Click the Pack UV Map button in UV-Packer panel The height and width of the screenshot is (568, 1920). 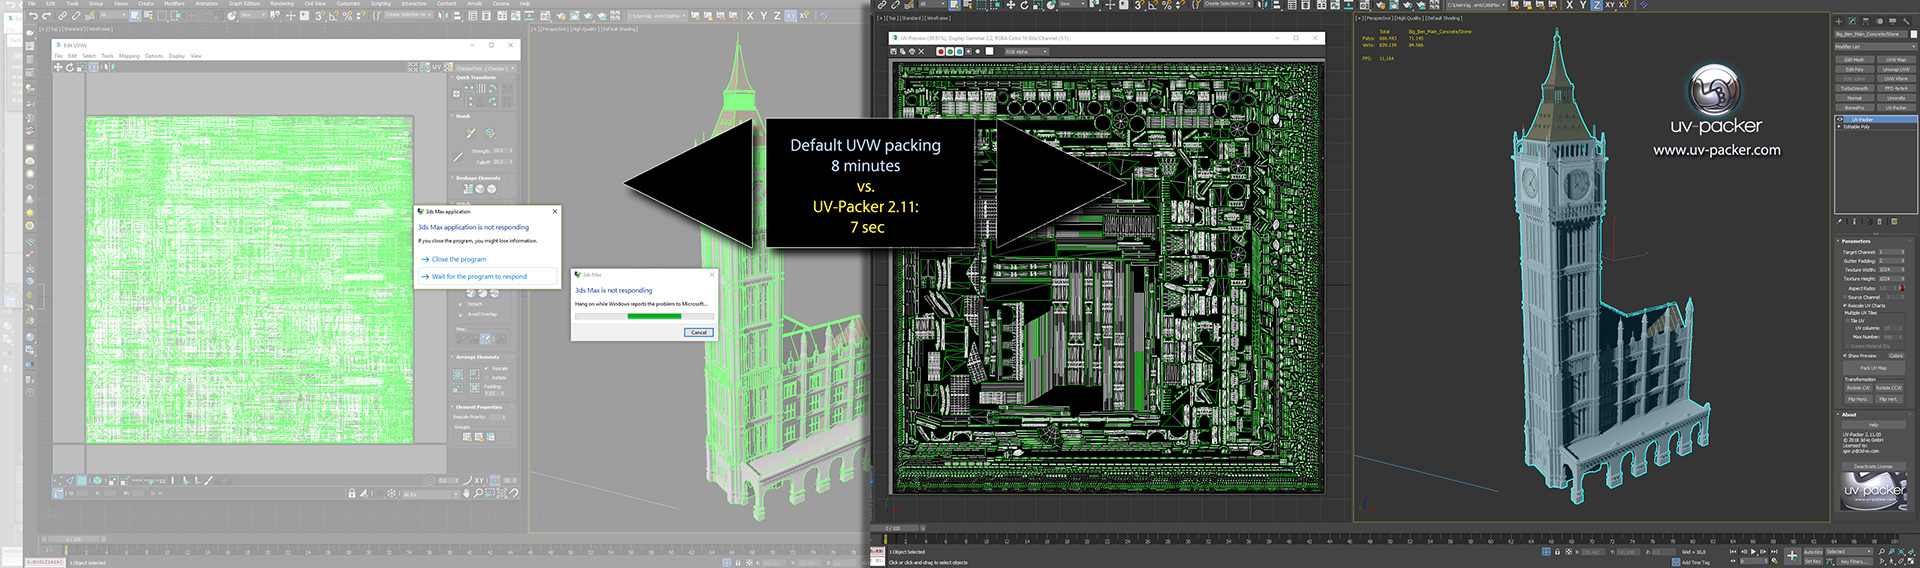click(1874, 368)
